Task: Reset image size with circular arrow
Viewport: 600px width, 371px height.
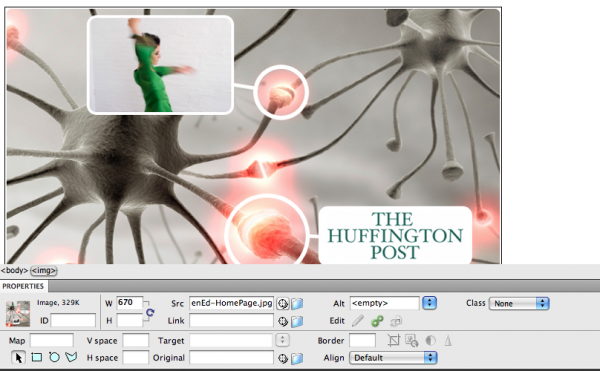Action: click(x=150, y=312)
